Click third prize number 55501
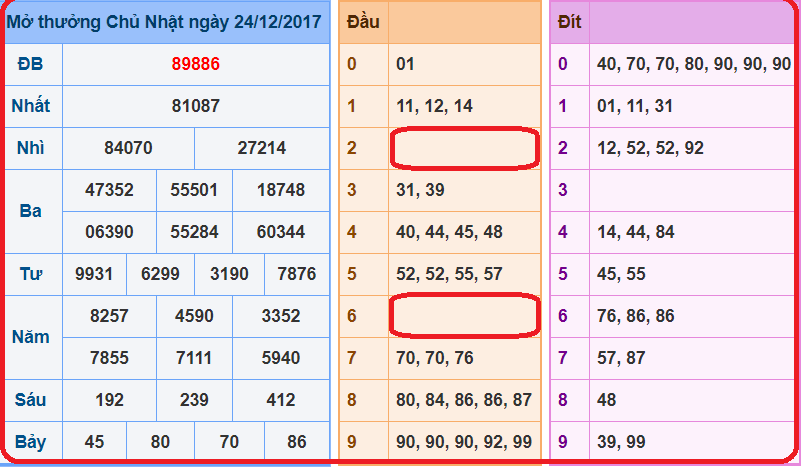The width and height of the screenshot is (802, 467). pos(195,190)
